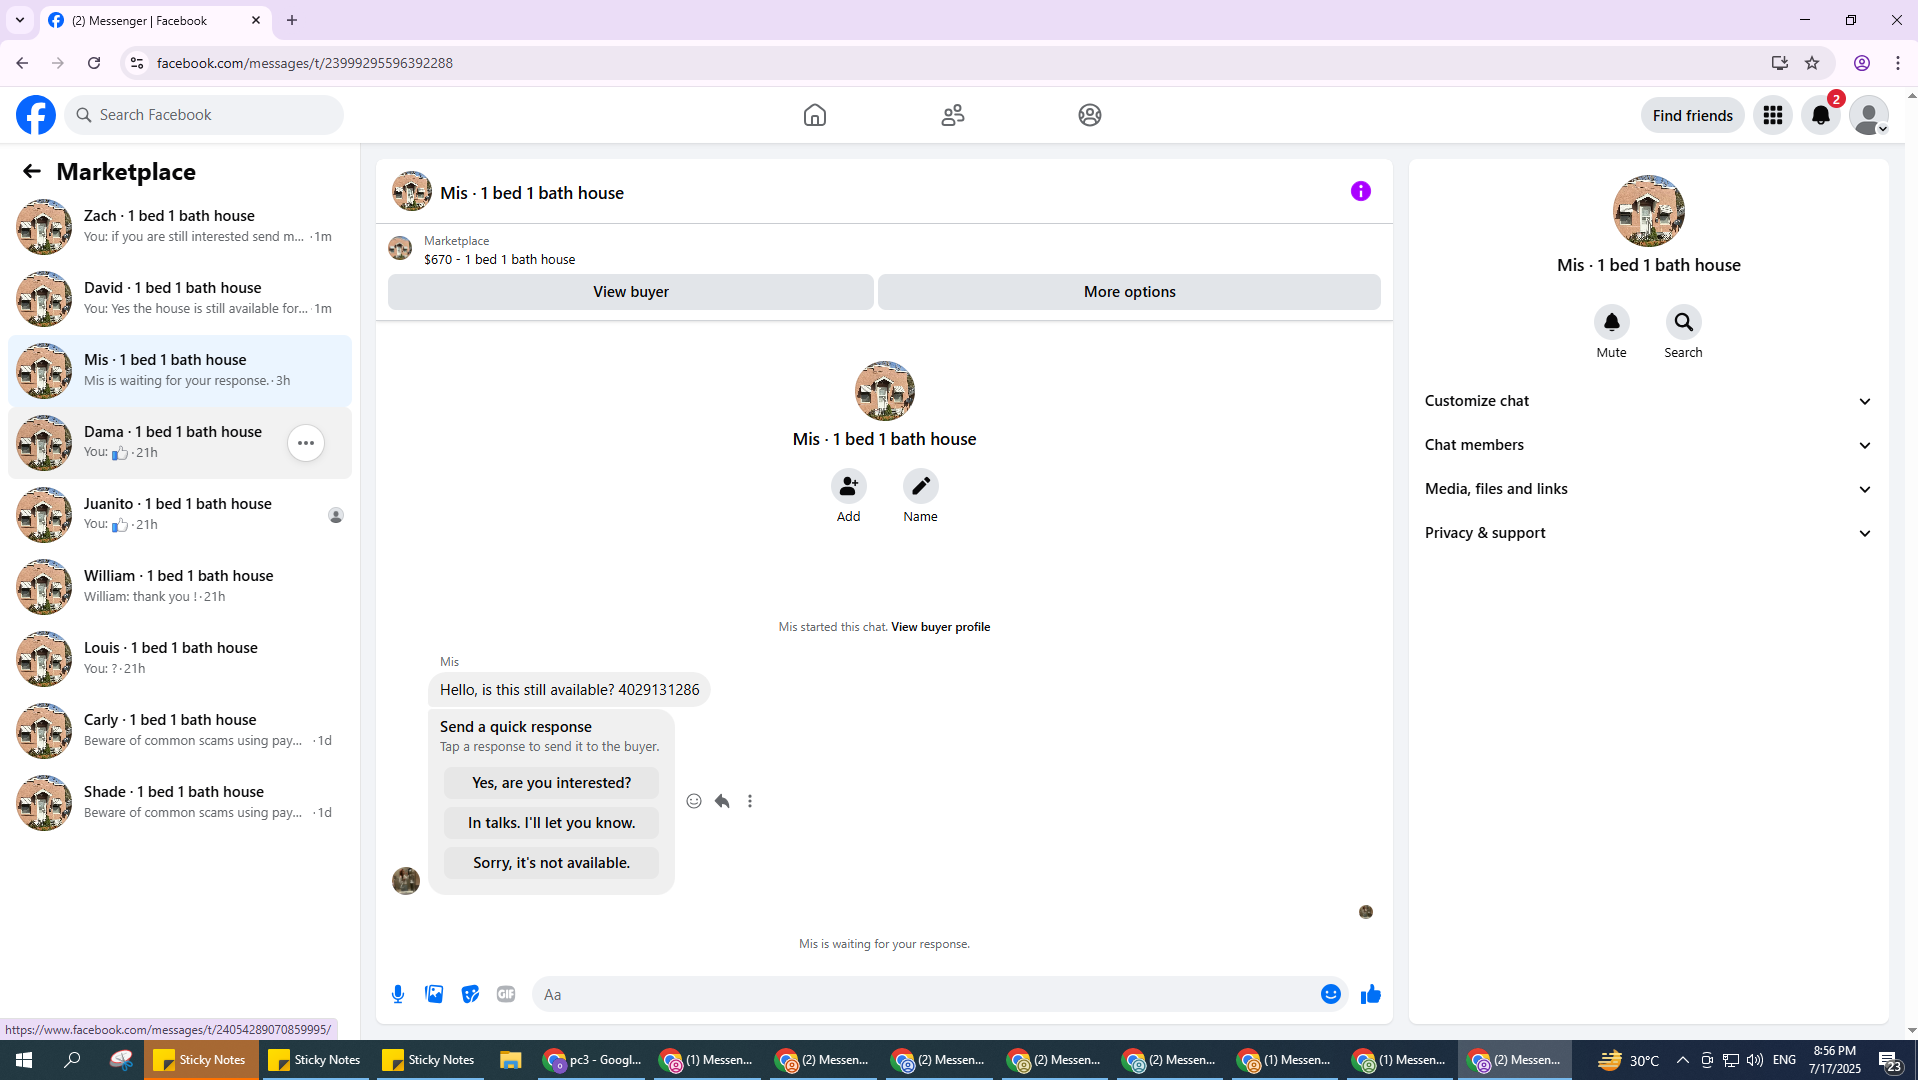Open the account profile menu
This screenshot has height=1080, width=1918.
click(x=1868, y=115)
